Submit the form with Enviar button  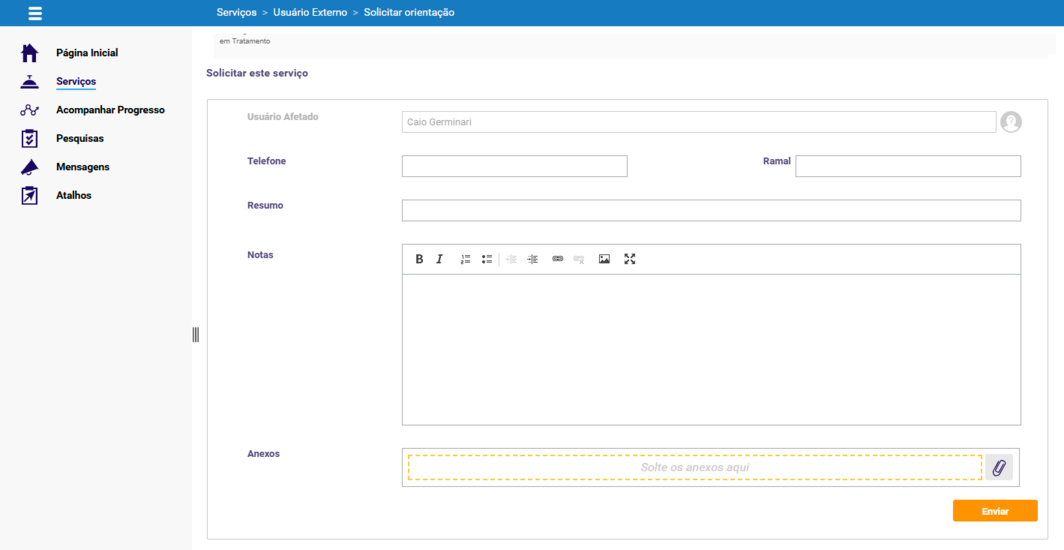pos(995,511)
